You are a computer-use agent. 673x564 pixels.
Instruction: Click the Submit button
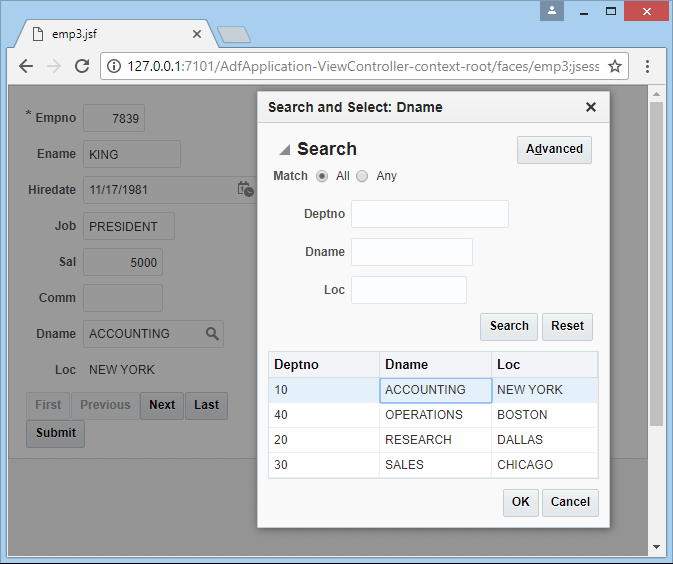pos(55,434)
